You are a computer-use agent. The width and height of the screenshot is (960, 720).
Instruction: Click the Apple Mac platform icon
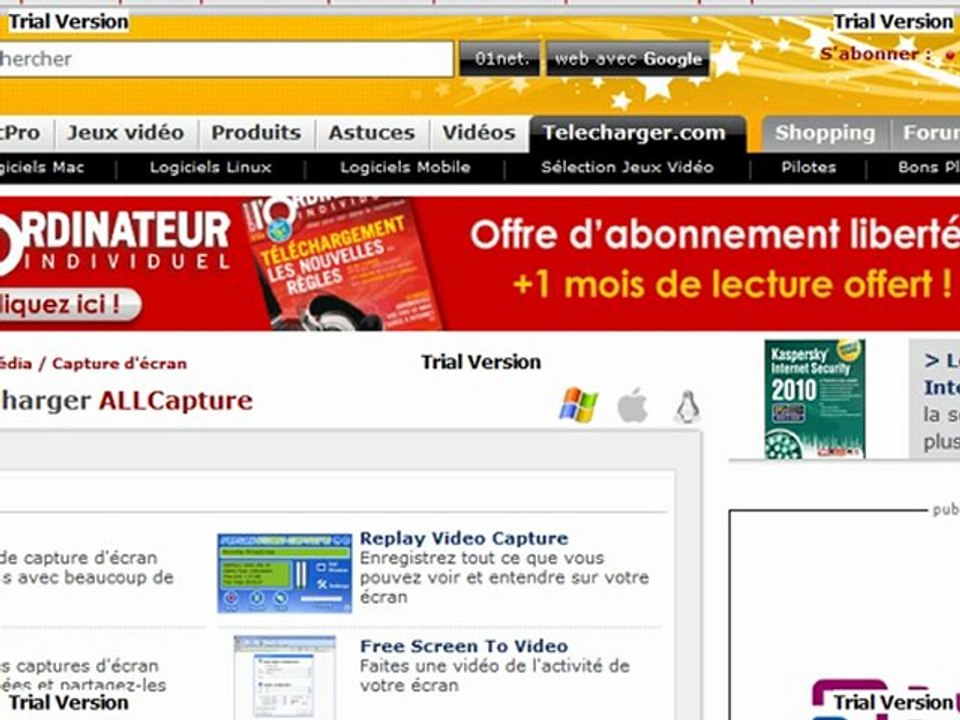pos(632,405)
